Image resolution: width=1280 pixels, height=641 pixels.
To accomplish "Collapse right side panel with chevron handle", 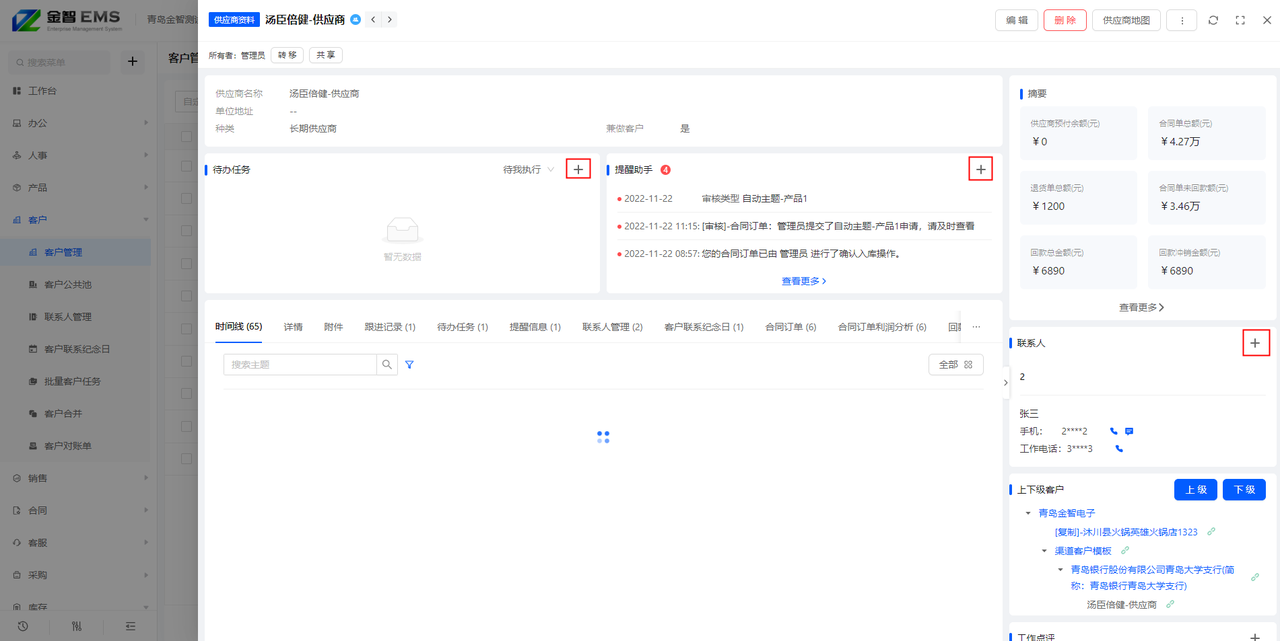I will 1006,382.
